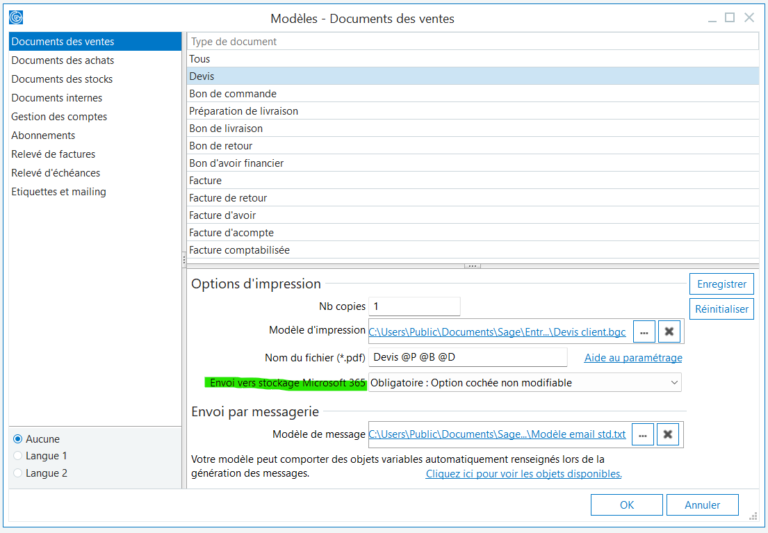Open Documents des achats category
Viewport: 768px width, 533px height.
tap(62, 60)
